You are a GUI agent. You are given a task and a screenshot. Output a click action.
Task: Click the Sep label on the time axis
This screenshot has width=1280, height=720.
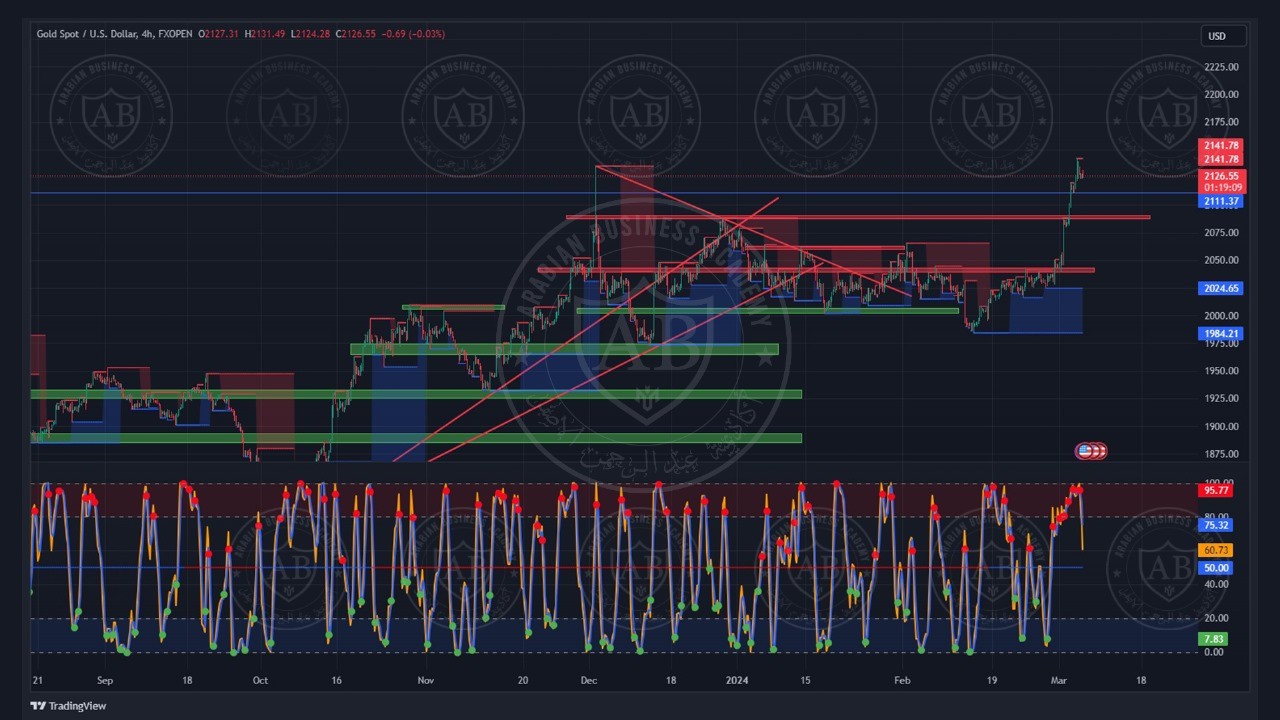click(x=106, y=680)
